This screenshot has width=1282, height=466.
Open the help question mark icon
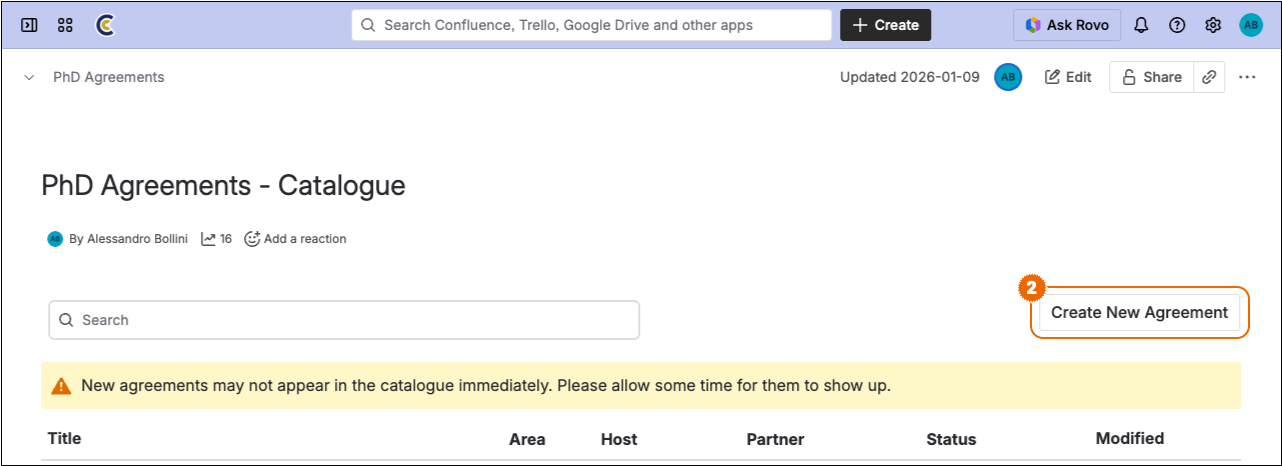[x=1177, y=25]
